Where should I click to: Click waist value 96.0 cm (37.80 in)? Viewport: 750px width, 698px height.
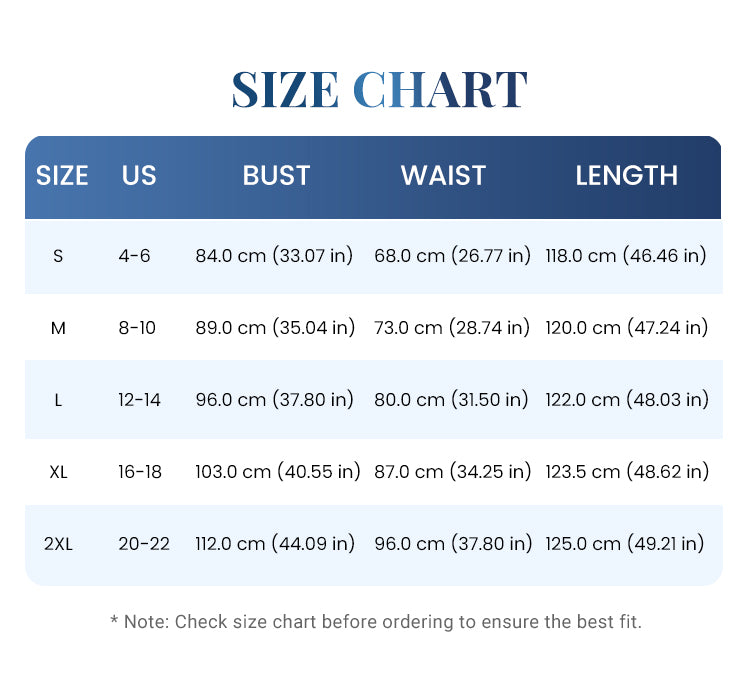(x=453, y=543)
